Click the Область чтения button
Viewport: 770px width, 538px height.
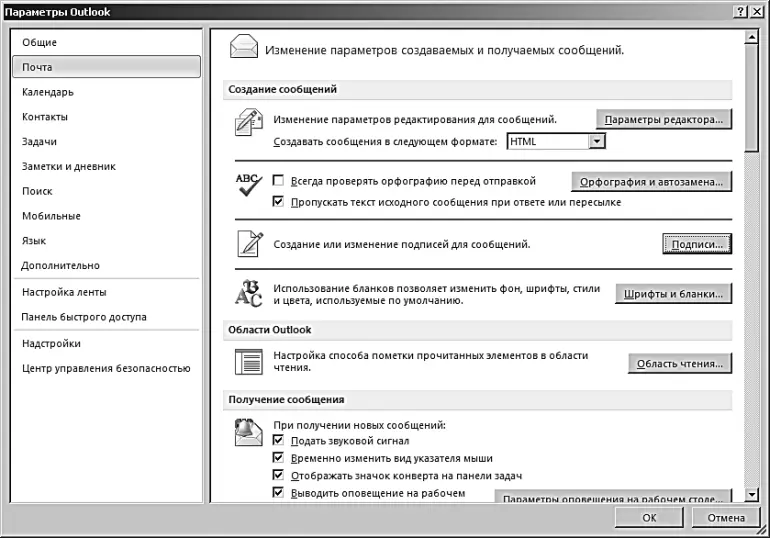(x=680, y=364)
